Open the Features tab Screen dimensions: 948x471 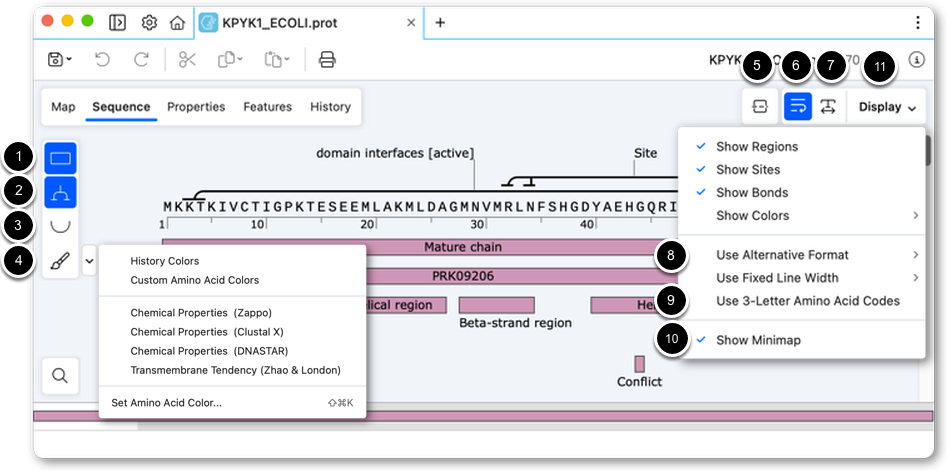[x=268, y=107]
